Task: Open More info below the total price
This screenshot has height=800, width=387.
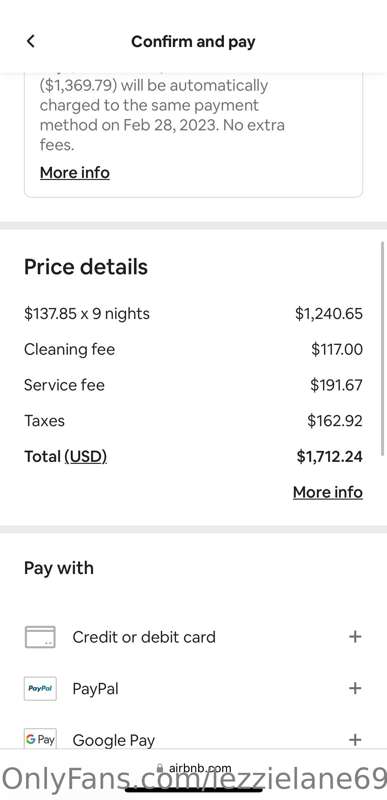Action: (328, 492)
